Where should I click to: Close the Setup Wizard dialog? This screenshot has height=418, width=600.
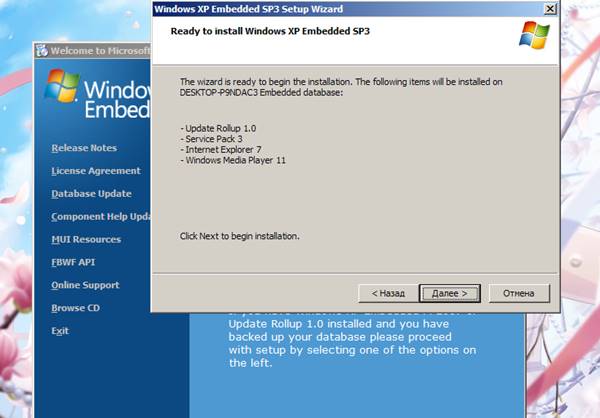pyautogui.click(x=550, y=9)
